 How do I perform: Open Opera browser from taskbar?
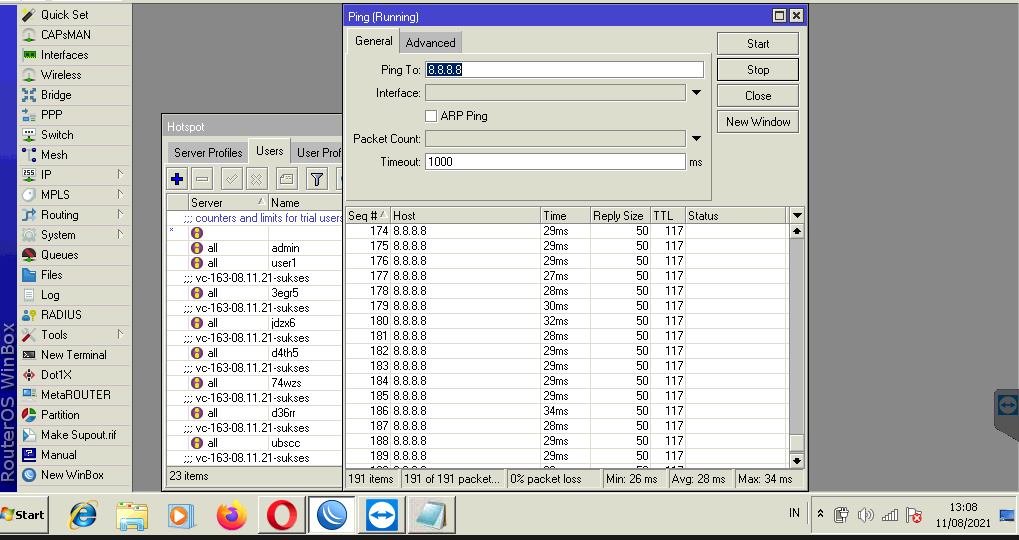[282, 516]
